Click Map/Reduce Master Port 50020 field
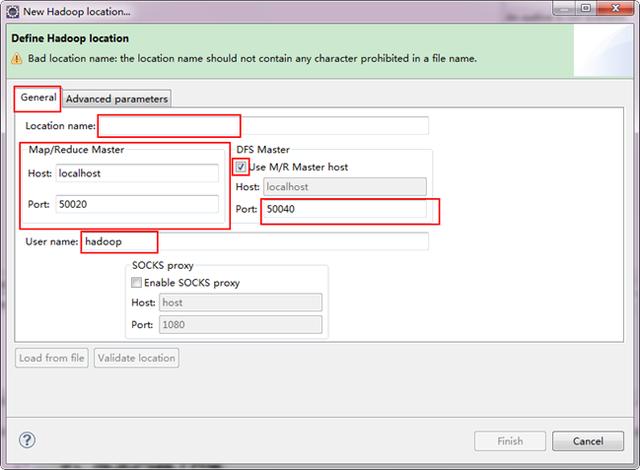The height and width of the screenshot is (470, 640). pos(137,204)
